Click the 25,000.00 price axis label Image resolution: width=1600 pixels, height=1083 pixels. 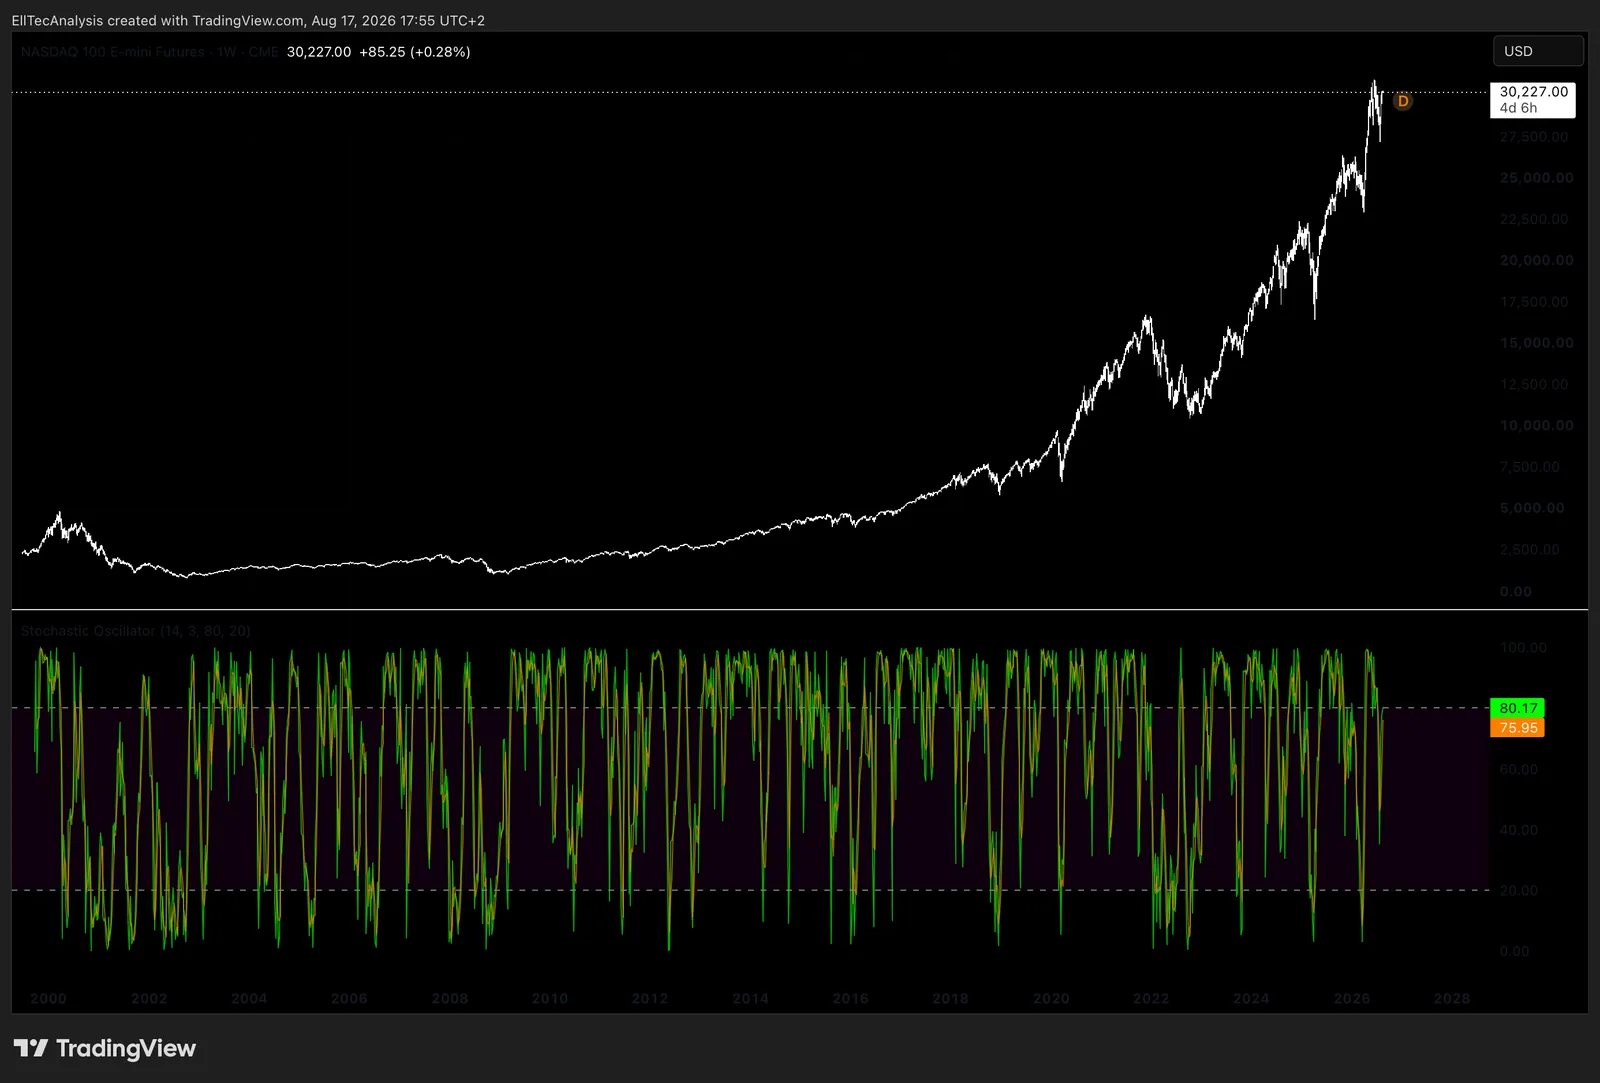[x=1536, y=178]
